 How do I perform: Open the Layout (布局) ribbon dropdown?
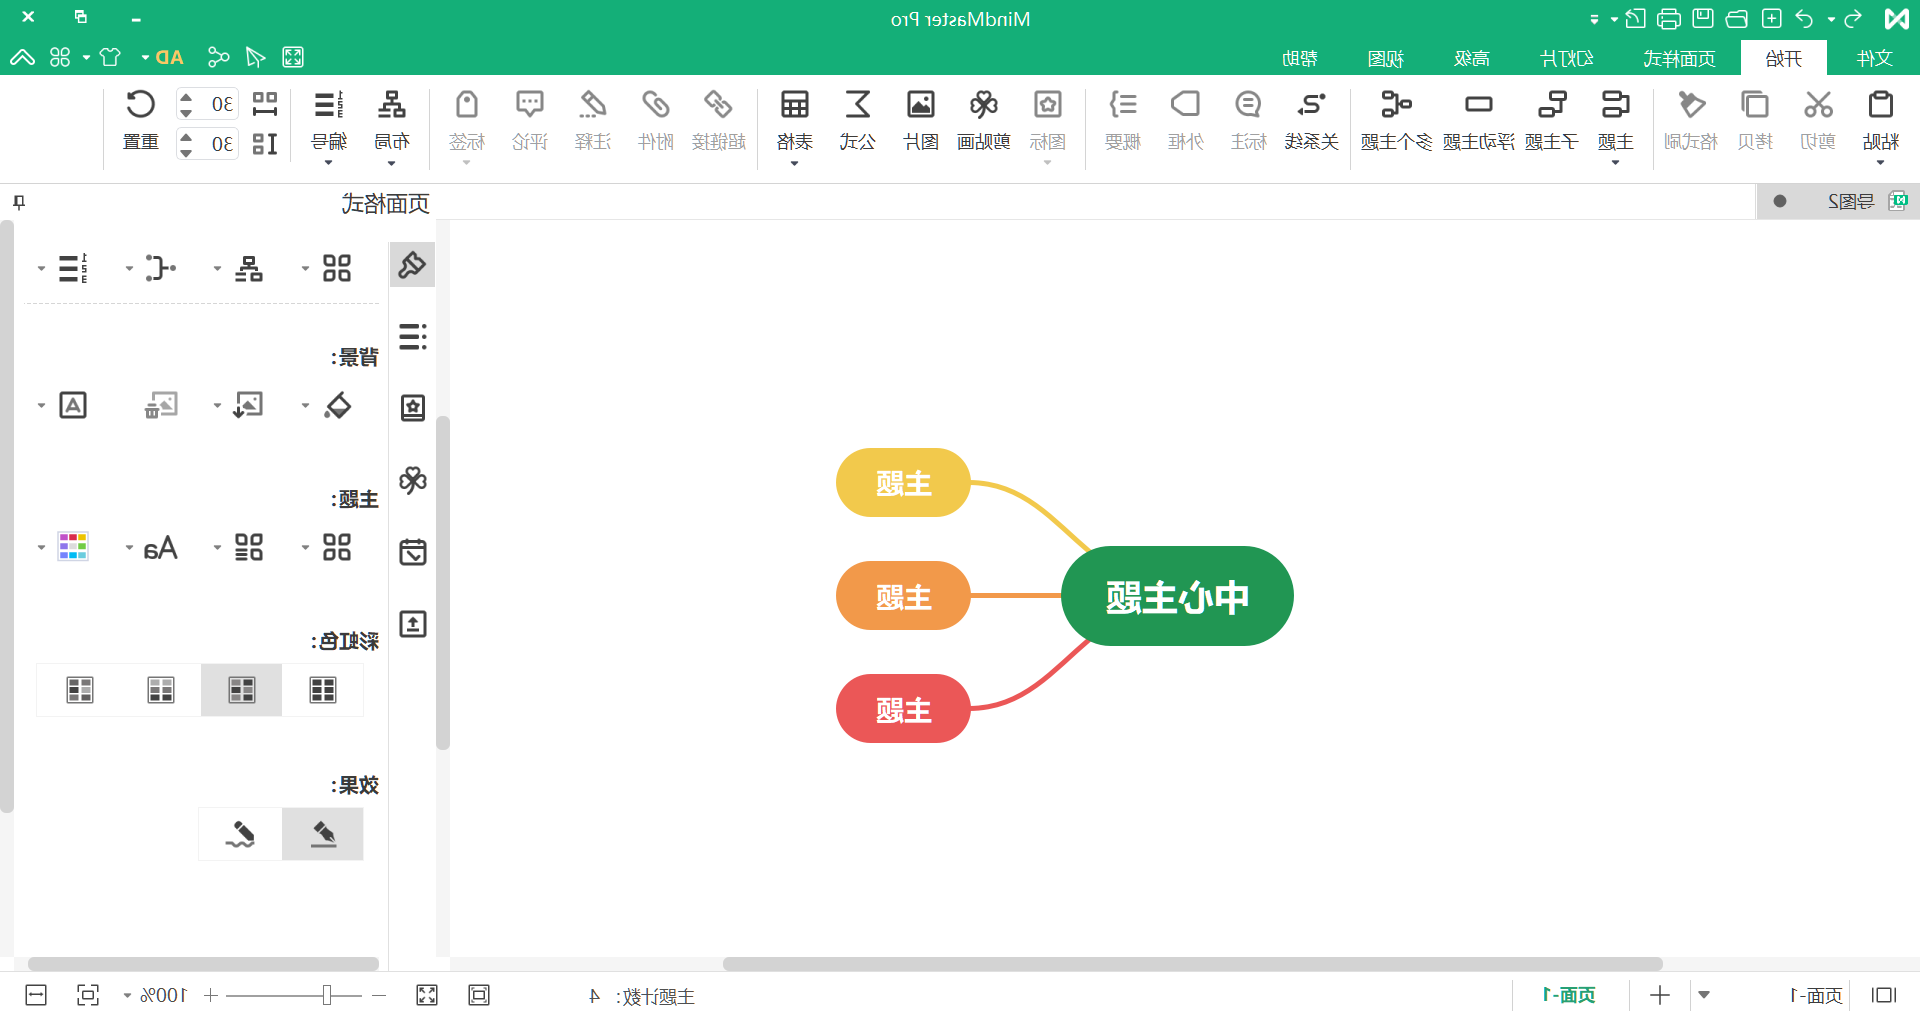pos(391,162)
